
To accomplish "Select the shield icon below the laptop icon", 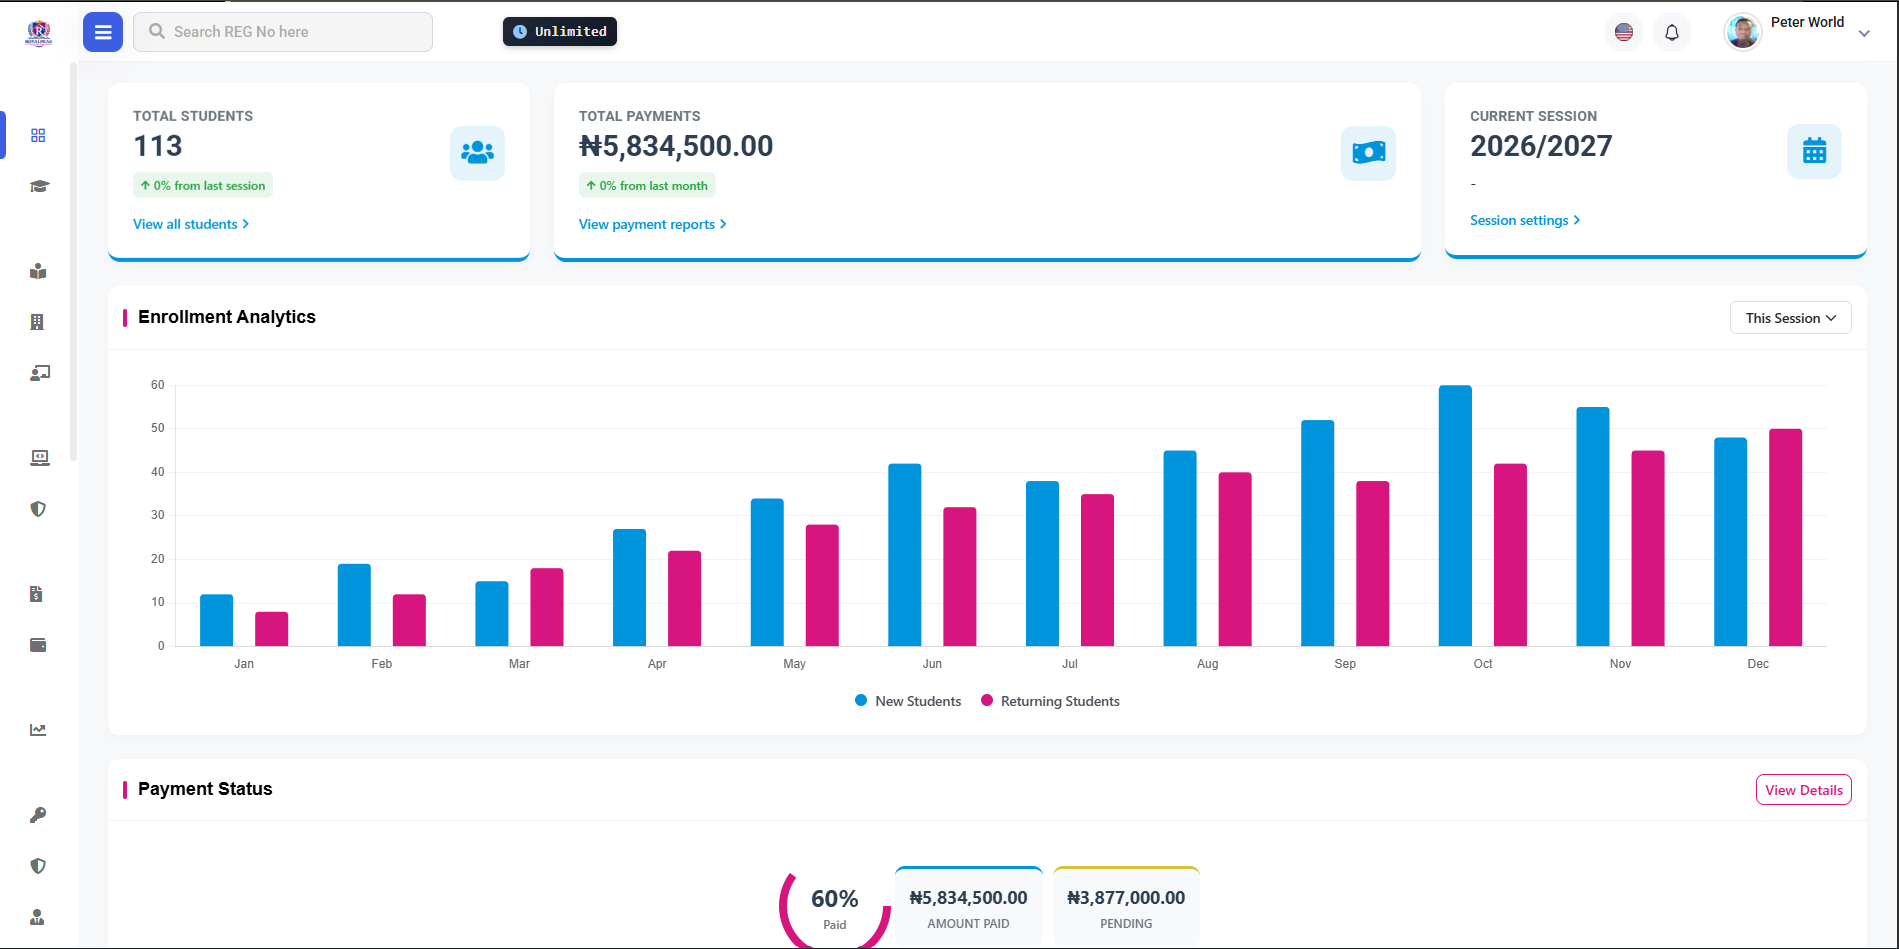I will (x=38, y=509).
